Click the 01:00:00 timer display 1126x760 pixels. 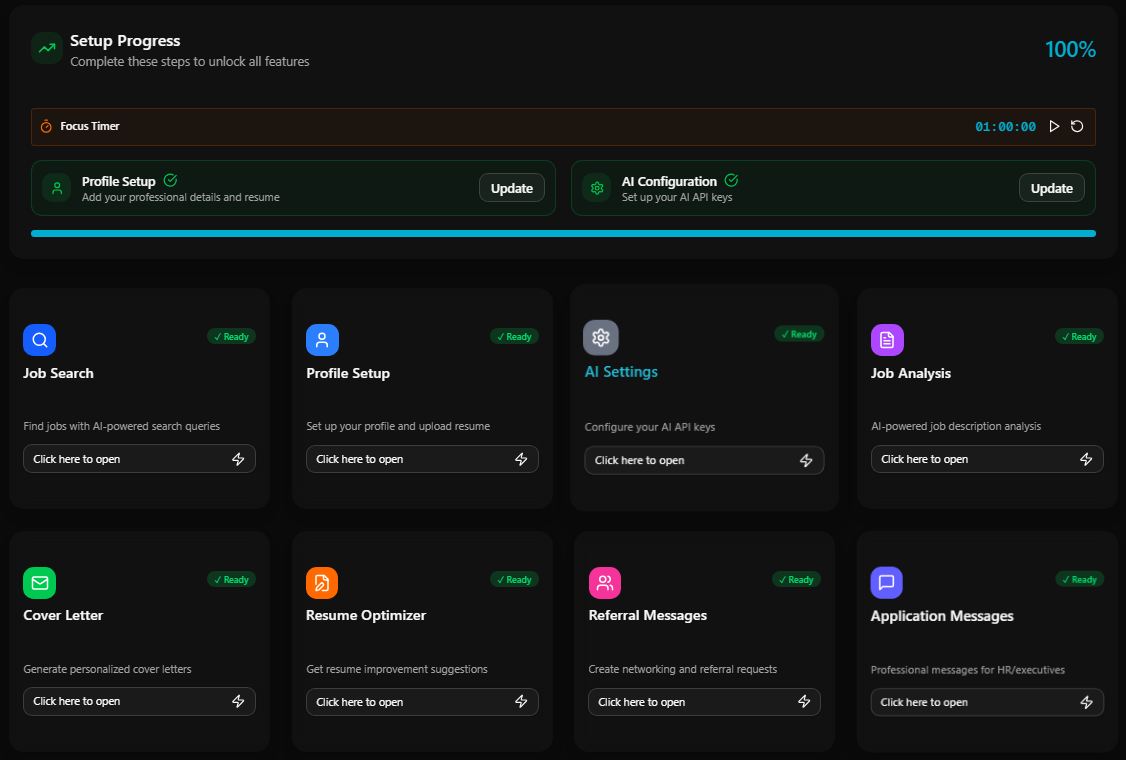coord(1005,126)
